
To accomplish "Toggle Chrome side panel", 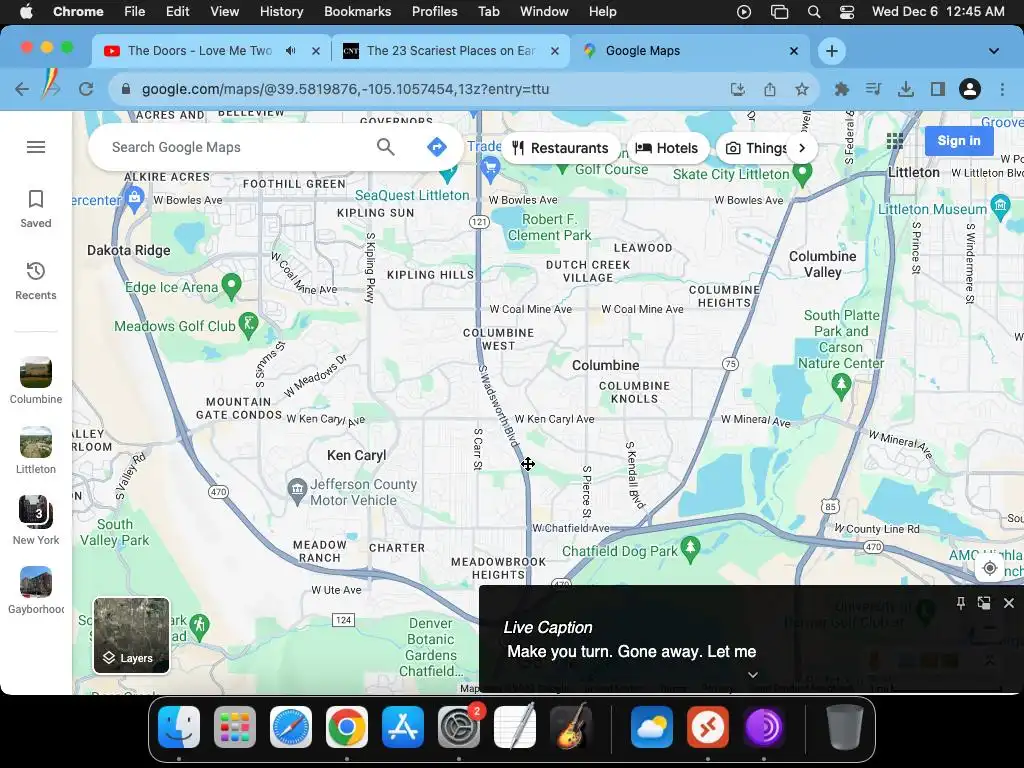I will pyautogui.click(x=938, y=89).
